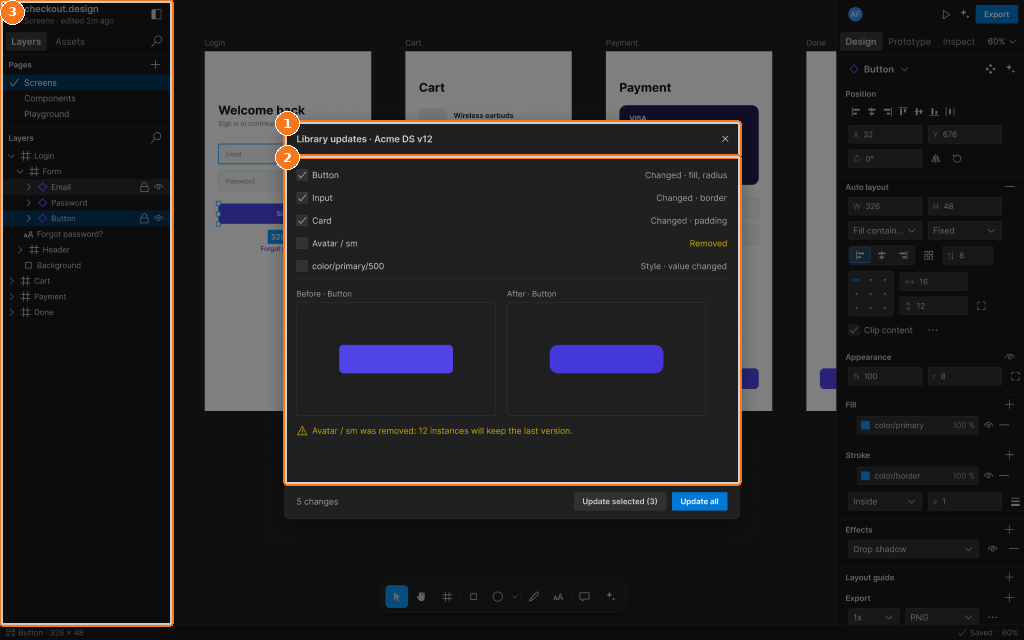Open the Inspect tab
1024x640 pixels.
point(958,41)
